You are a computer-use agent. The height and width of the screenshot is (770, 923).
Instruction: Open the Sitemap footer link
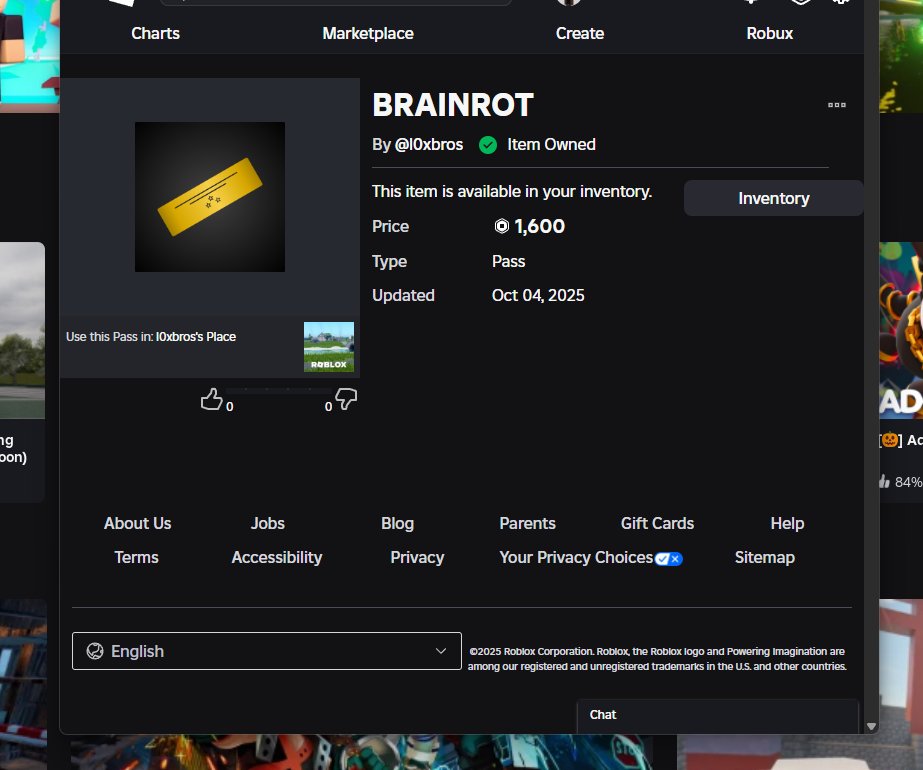pyautogui.click(x=765, y=557)
